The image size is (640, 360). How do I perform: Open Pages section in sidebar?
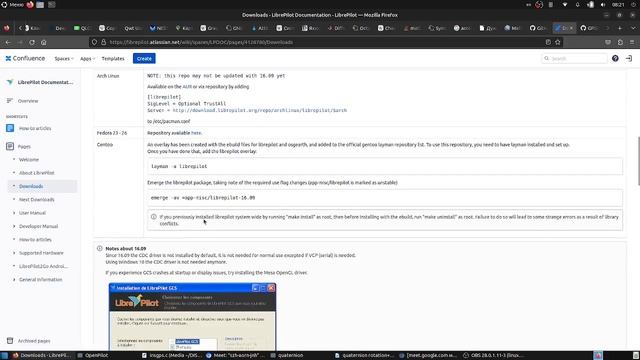(24, 146)
